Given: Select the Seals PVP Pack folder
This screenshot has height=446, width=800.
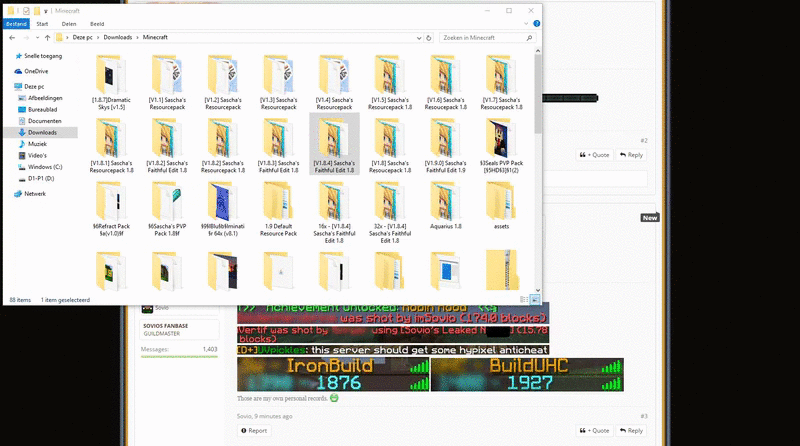Looking at the screenshot, I should tap(501, 145).
